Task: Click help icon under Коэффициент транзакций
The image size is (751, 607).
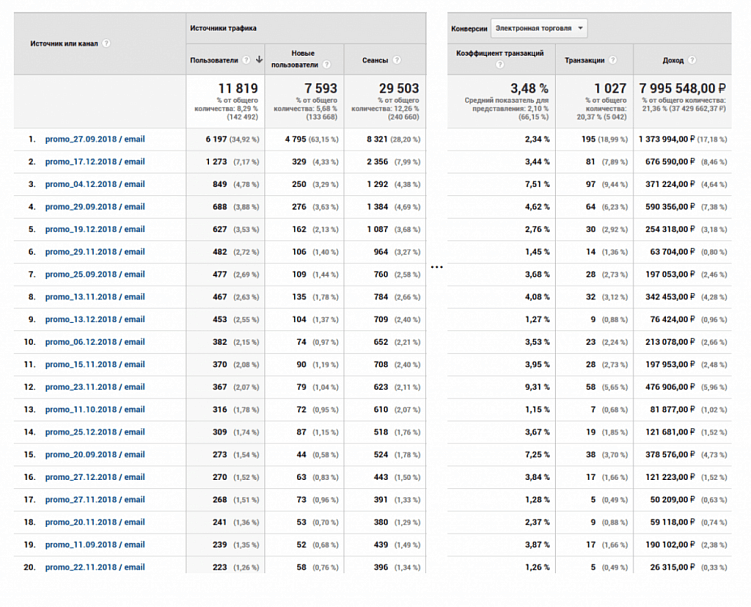Action: click(500, 65)
